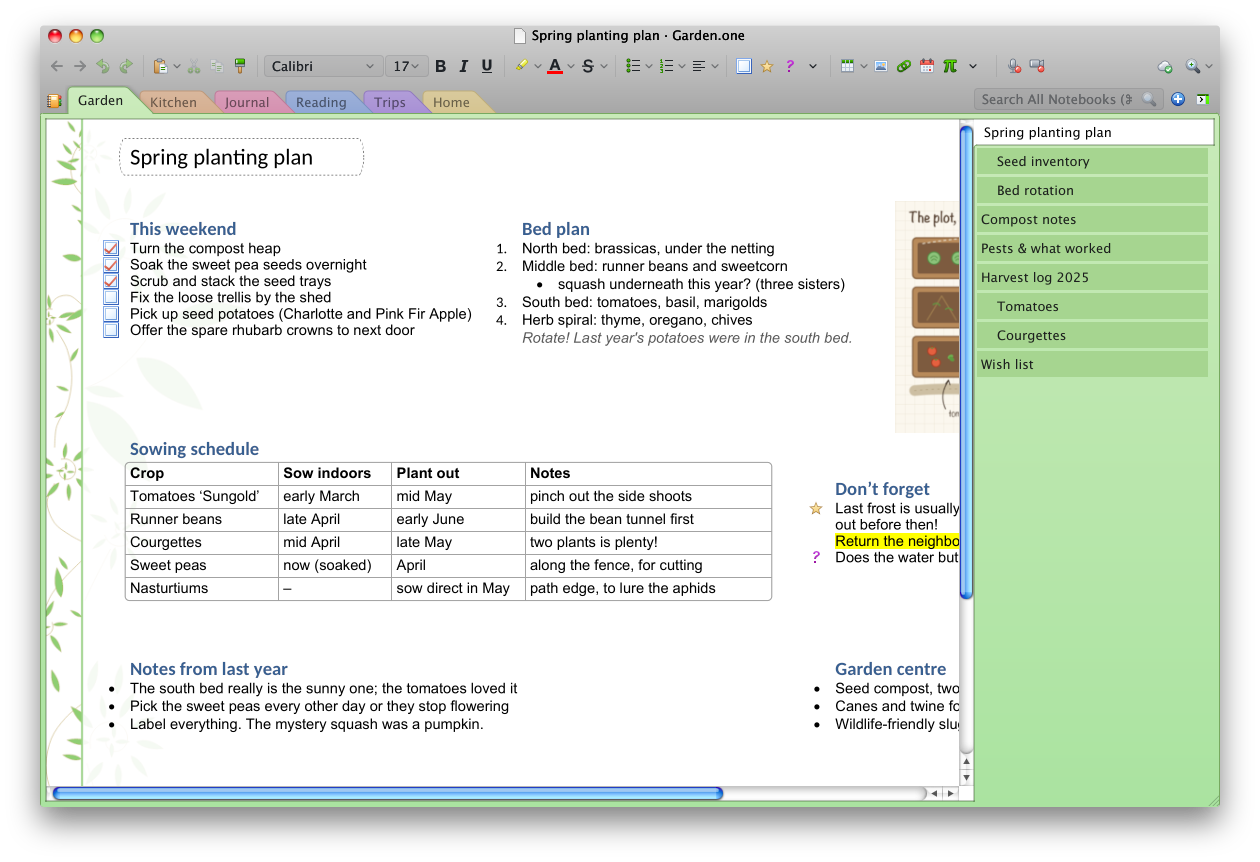
Task: Click the horizontal scrollbar thumb
Action: coord(387,793)
